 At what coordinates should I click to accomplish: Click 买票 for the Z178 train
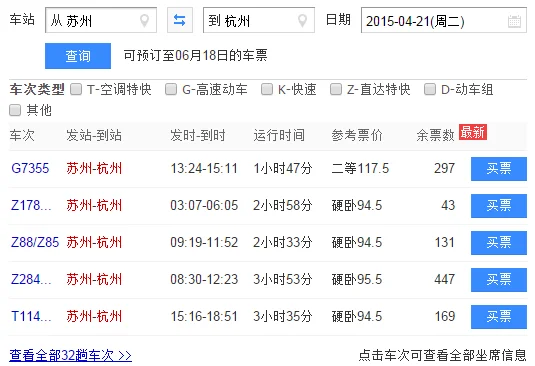(499, 206)
